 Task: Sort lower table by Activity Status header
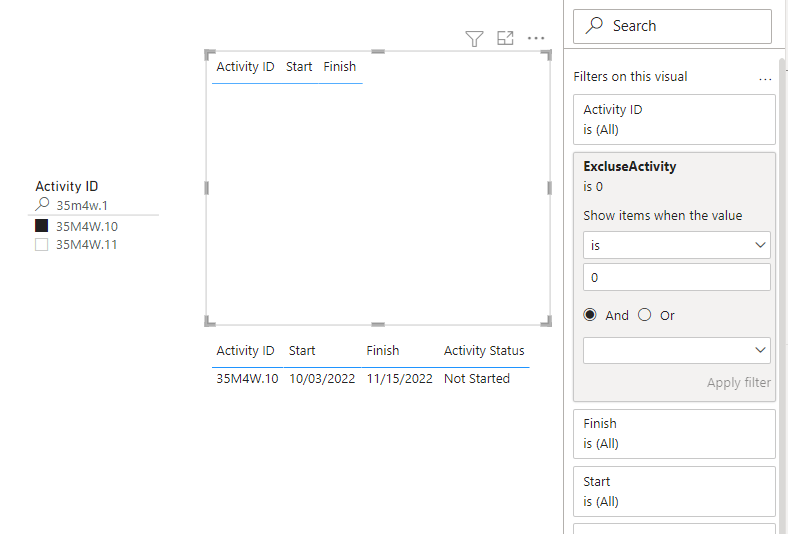point(484,351)
